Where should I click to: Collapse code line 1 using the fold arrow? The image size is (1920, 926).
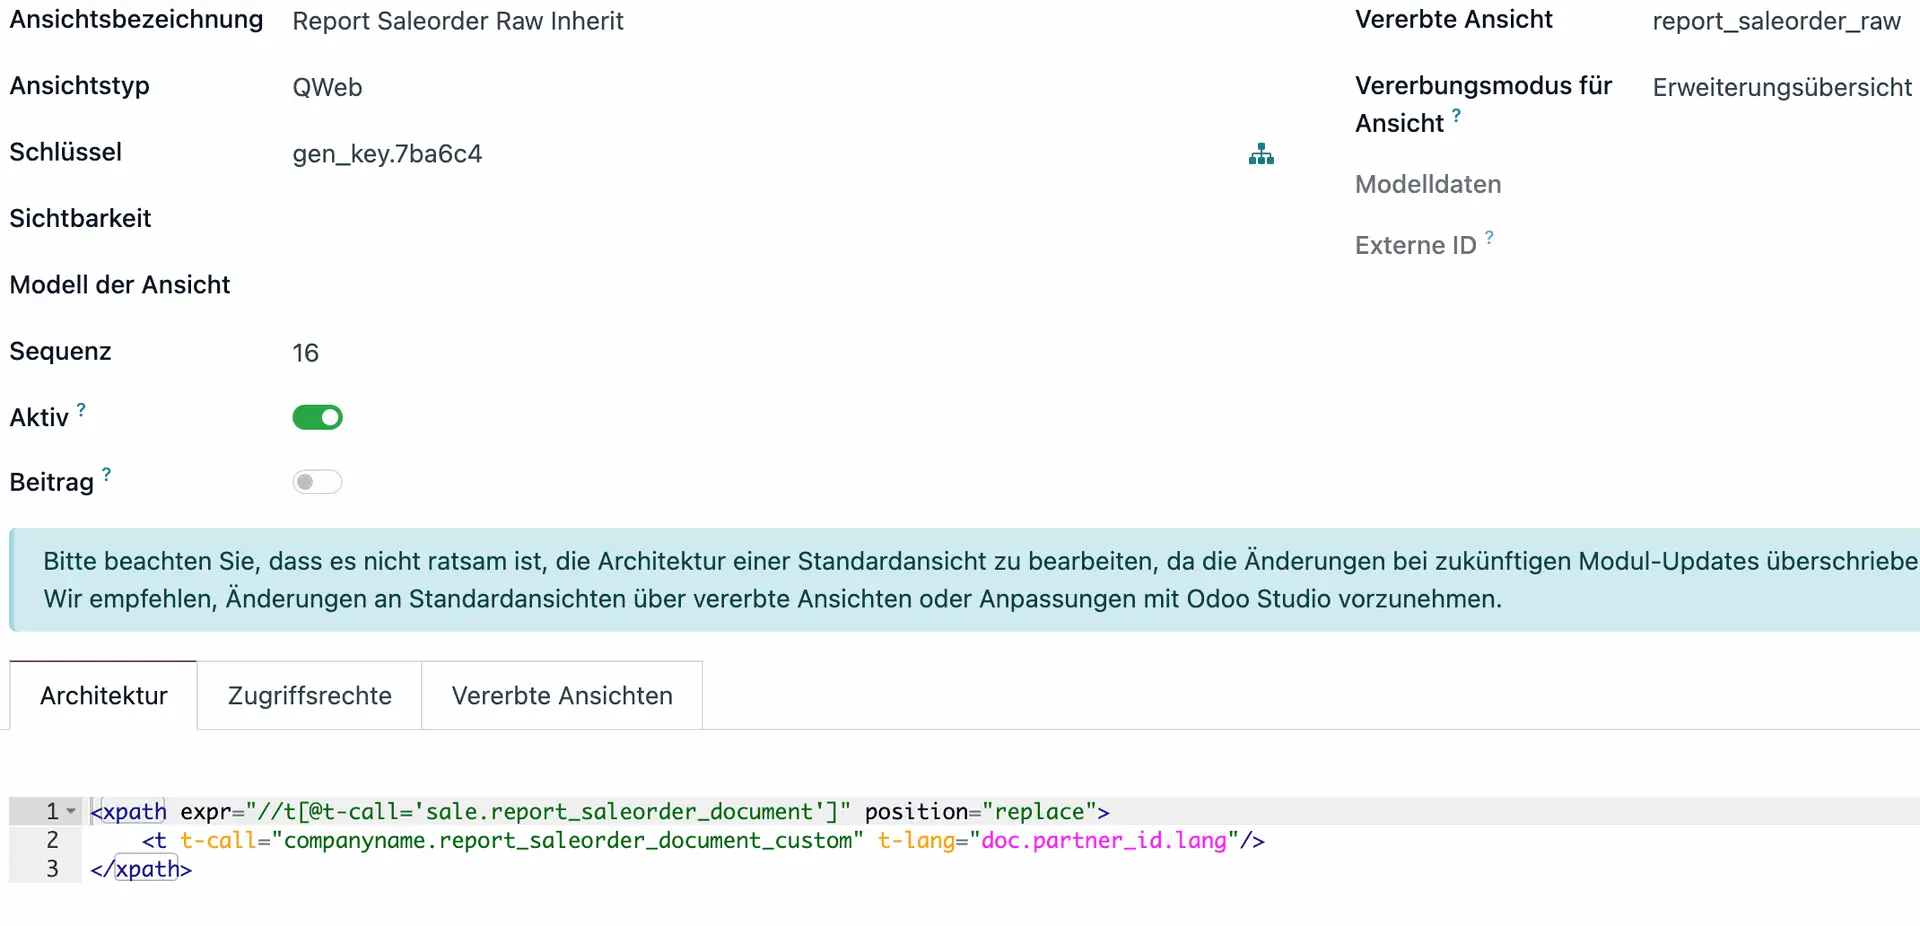[x=69, y=810]
